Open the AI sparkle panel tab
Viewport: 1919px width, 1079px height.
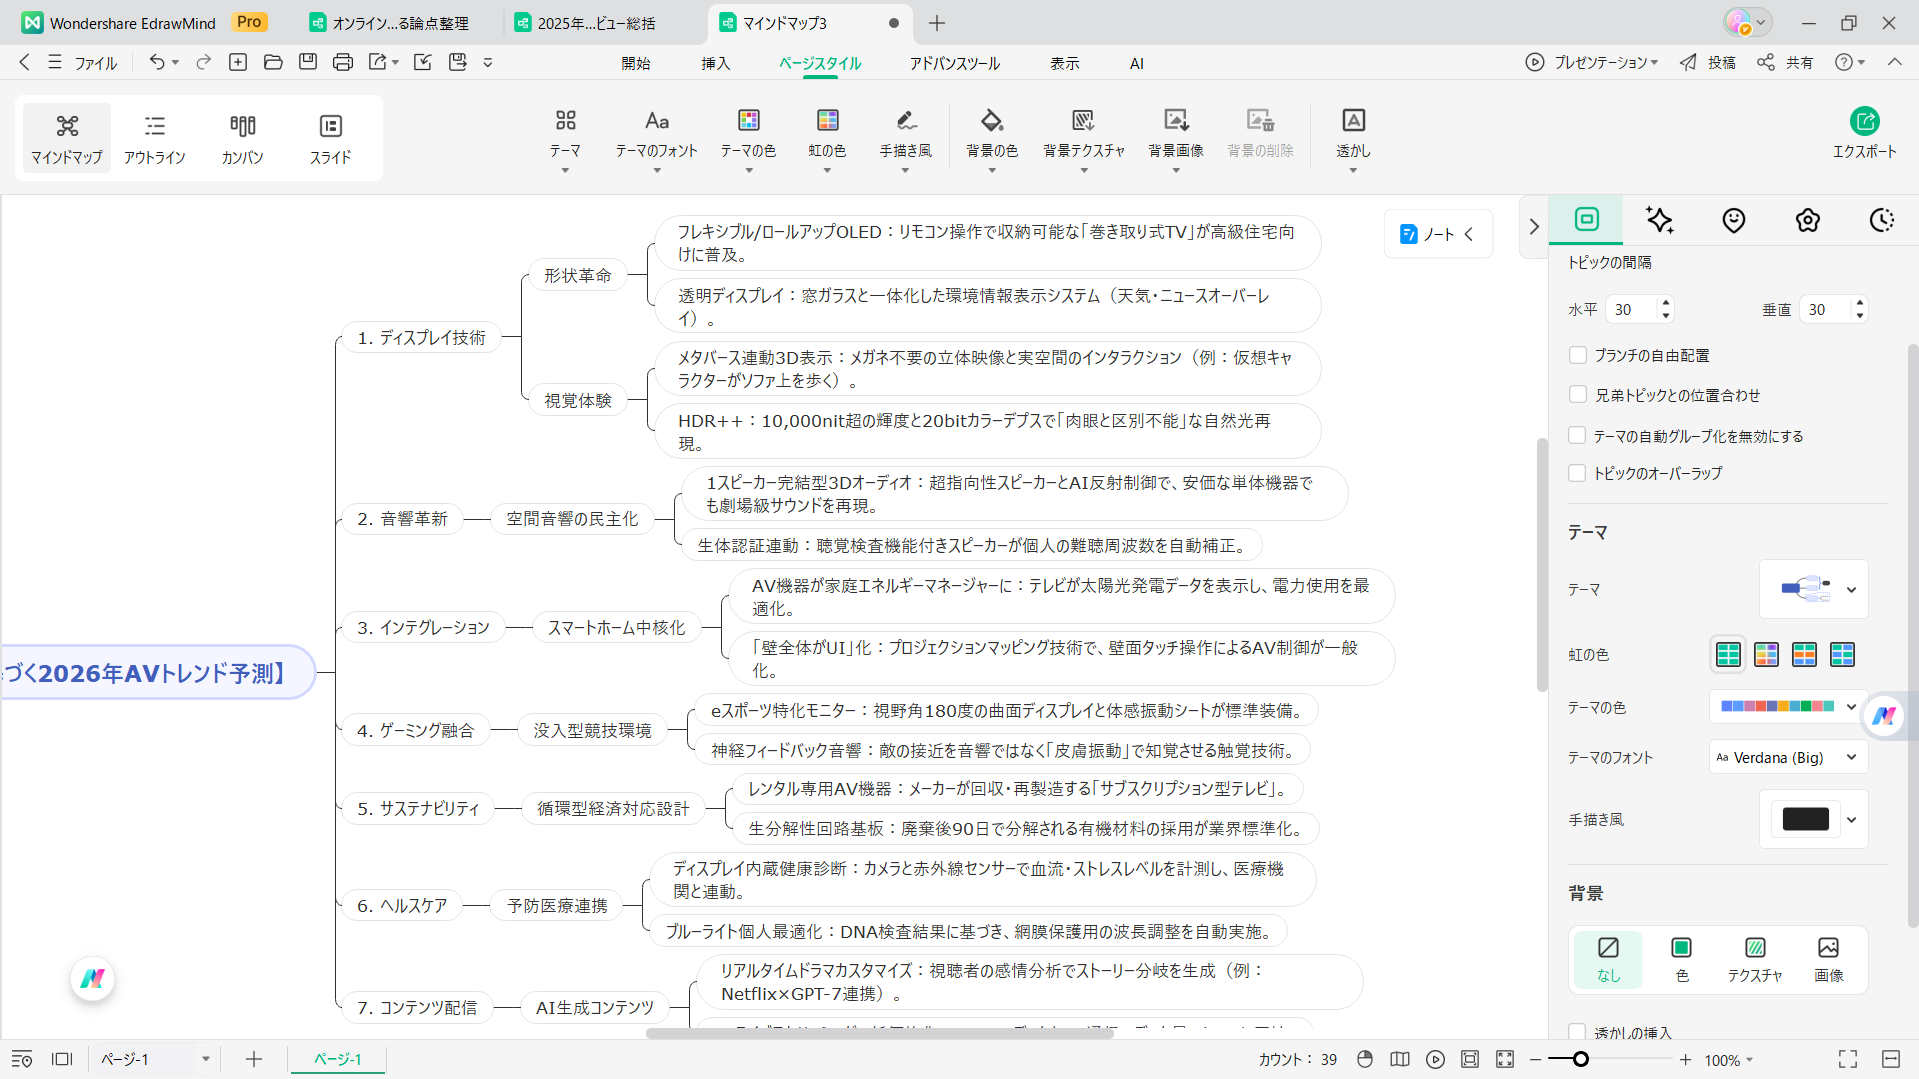click(1660, 220)
